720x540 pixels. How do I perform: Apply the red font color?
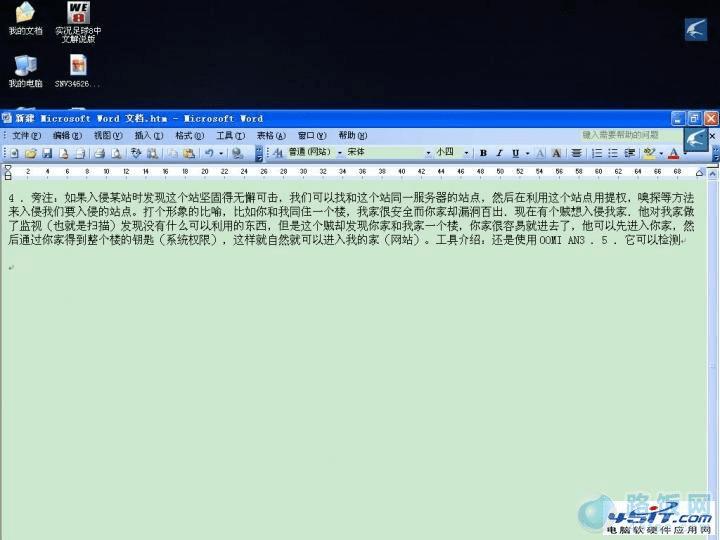673,153
